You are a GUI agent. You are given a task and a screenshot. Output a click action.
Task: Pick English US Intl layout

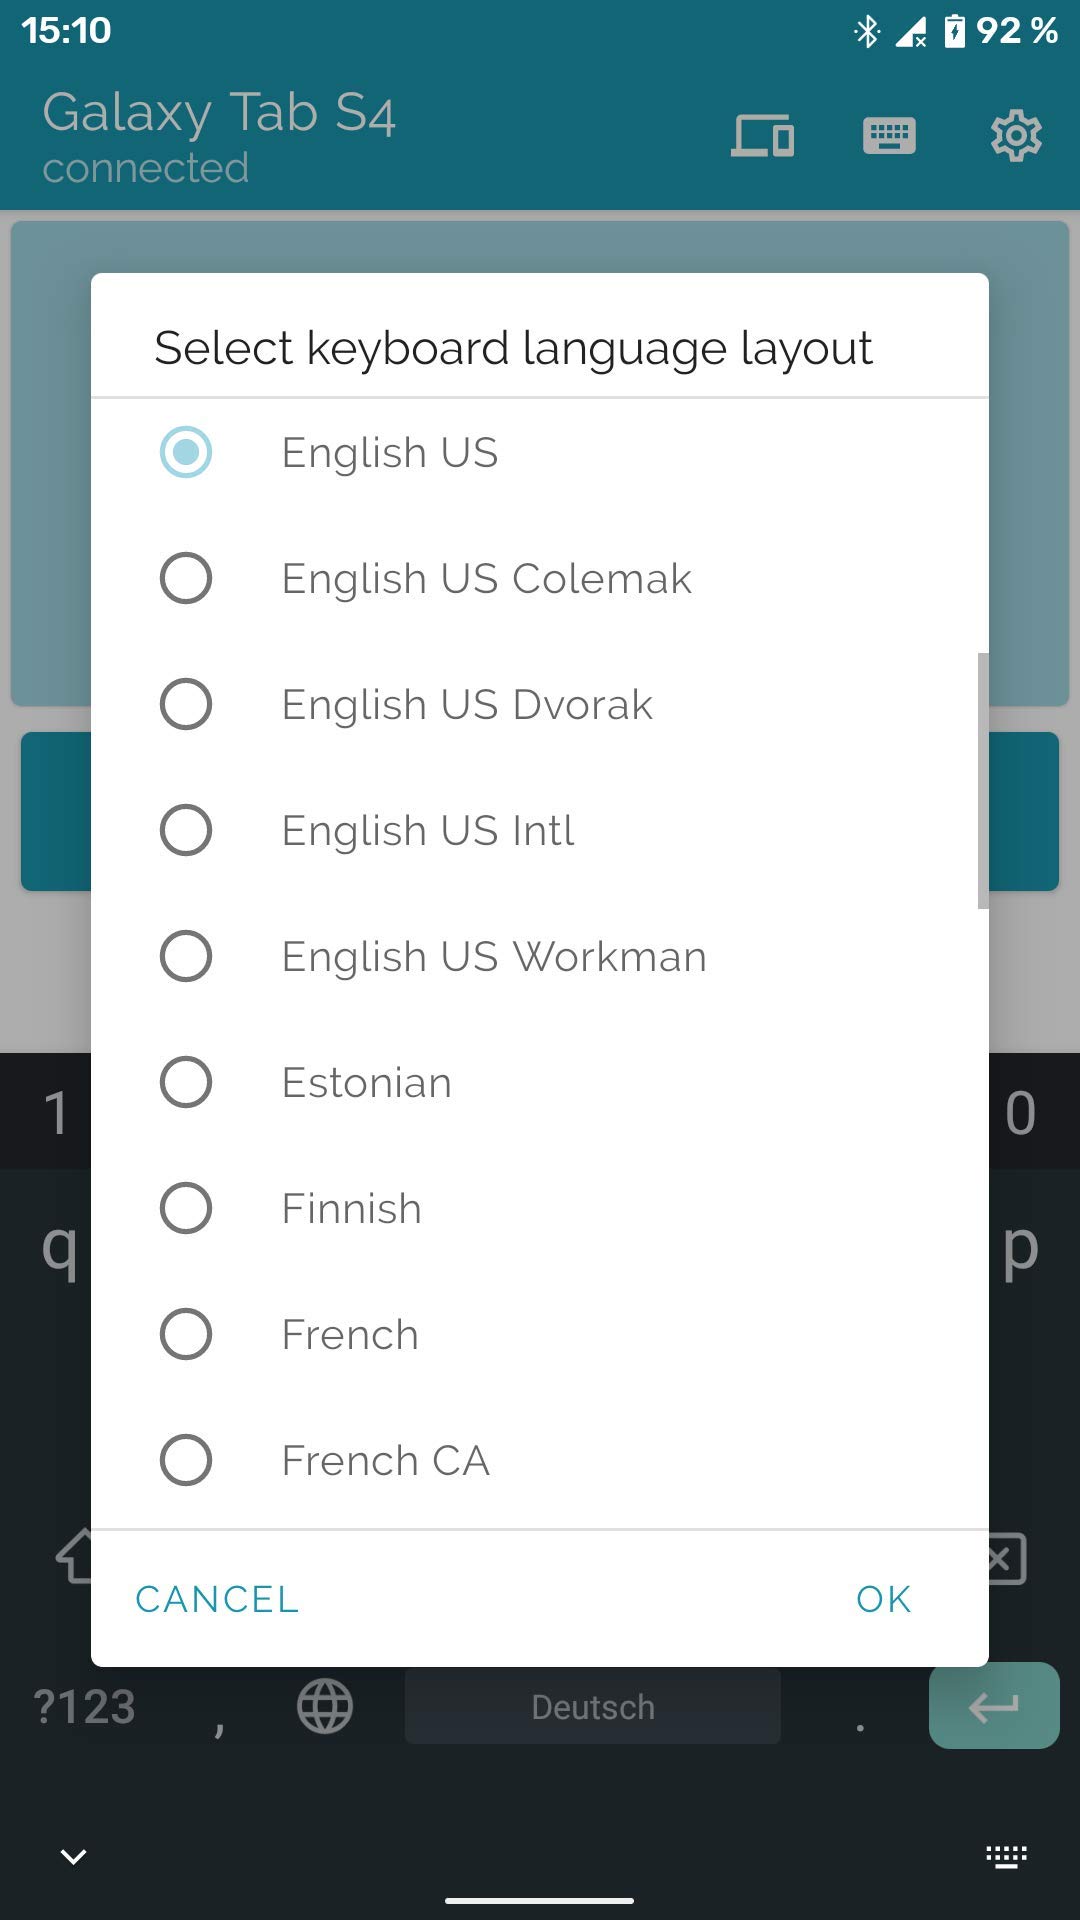click(x=186, y=830)
